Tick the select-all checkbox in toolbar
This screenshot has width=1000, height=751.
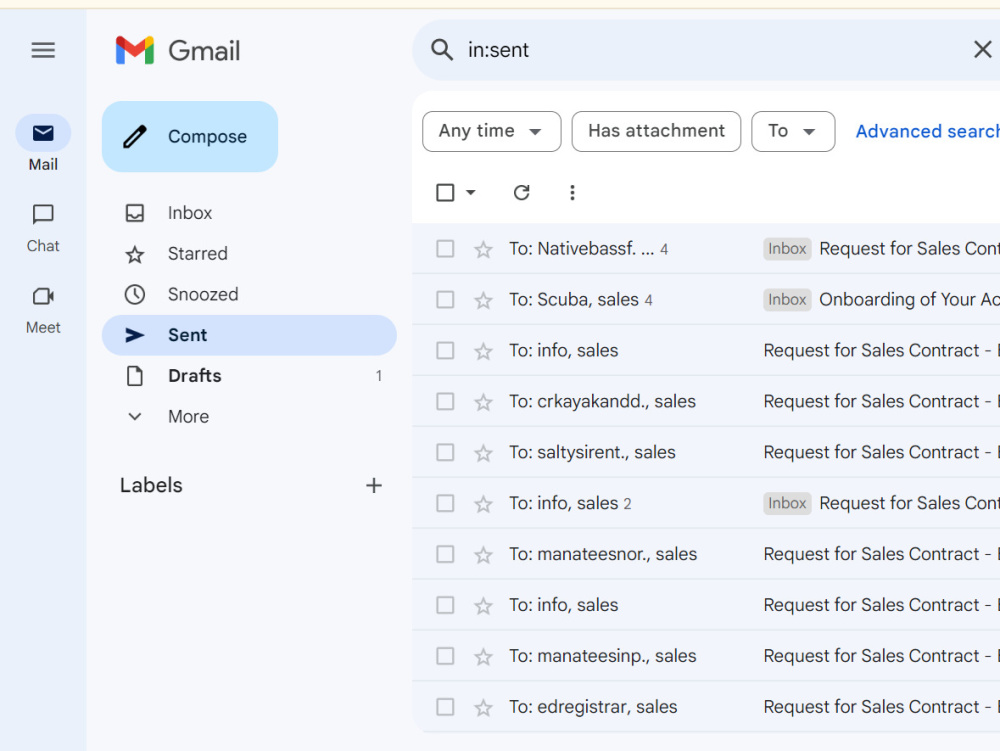point(445,193)
